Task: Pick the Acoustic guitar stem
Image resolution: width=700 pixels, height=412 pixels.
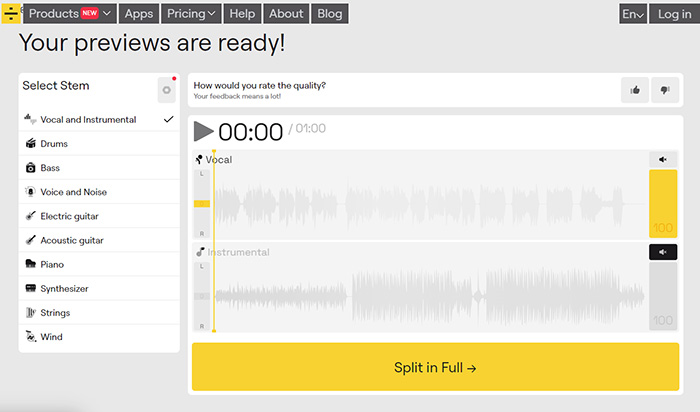Action: pos(99,240)
